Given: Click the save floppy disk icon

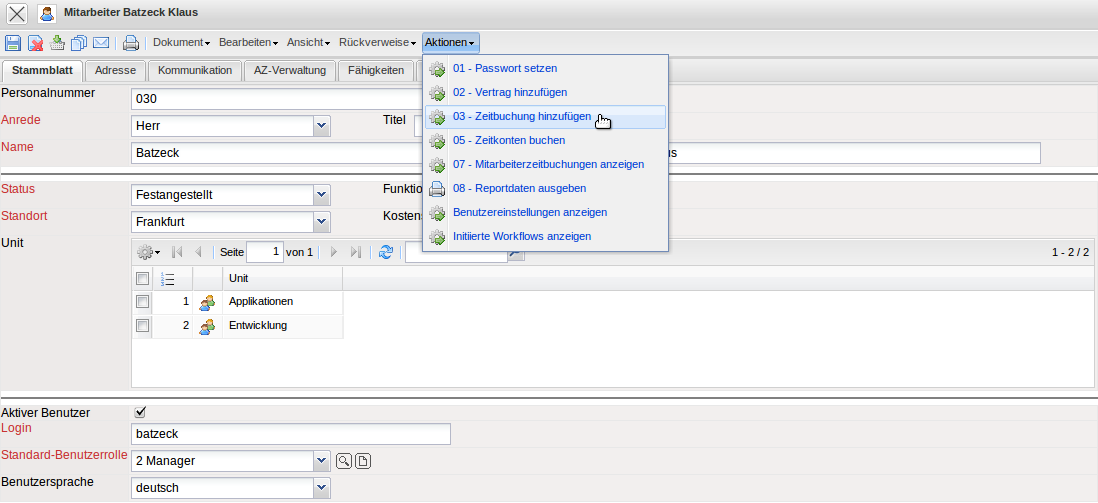Looking at the screenshot, I should [x=13, y=42].
